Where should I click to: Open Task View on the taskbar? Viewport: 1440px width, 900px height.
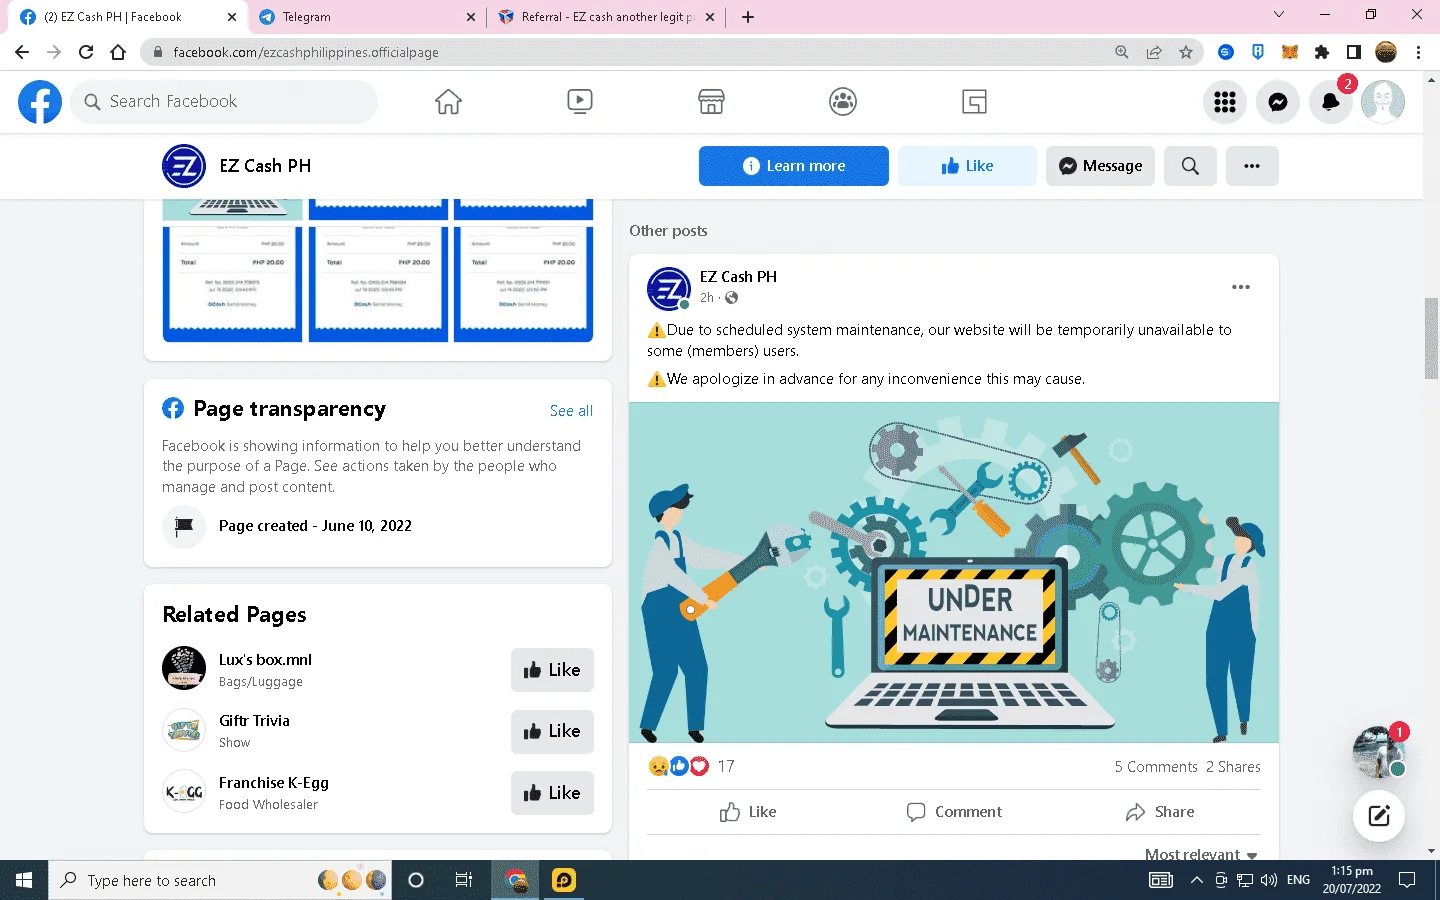464,880
